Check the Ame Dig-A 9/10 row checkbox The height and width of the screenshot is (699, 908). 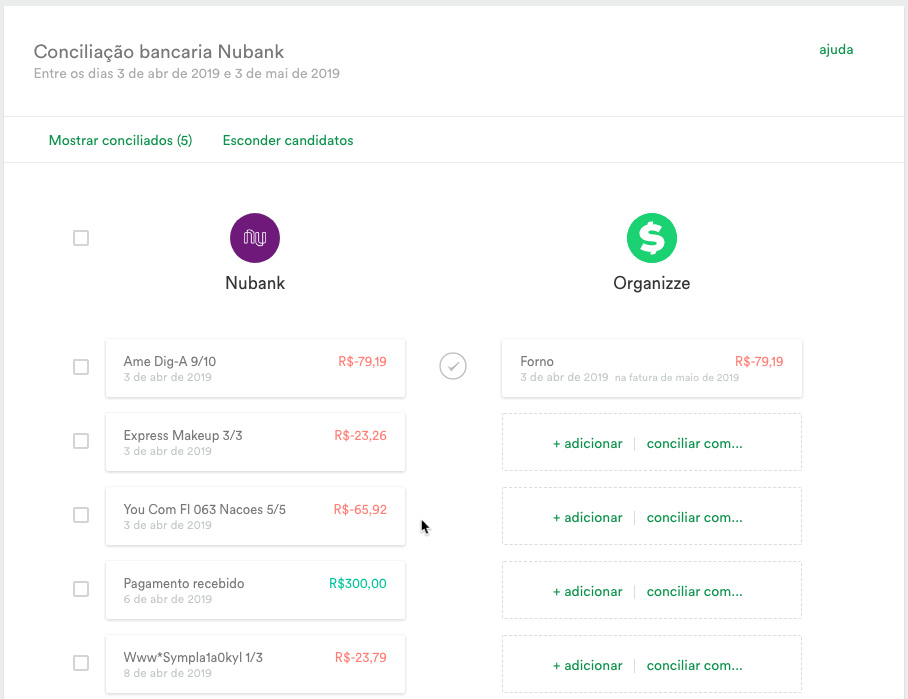coord(81,367)
